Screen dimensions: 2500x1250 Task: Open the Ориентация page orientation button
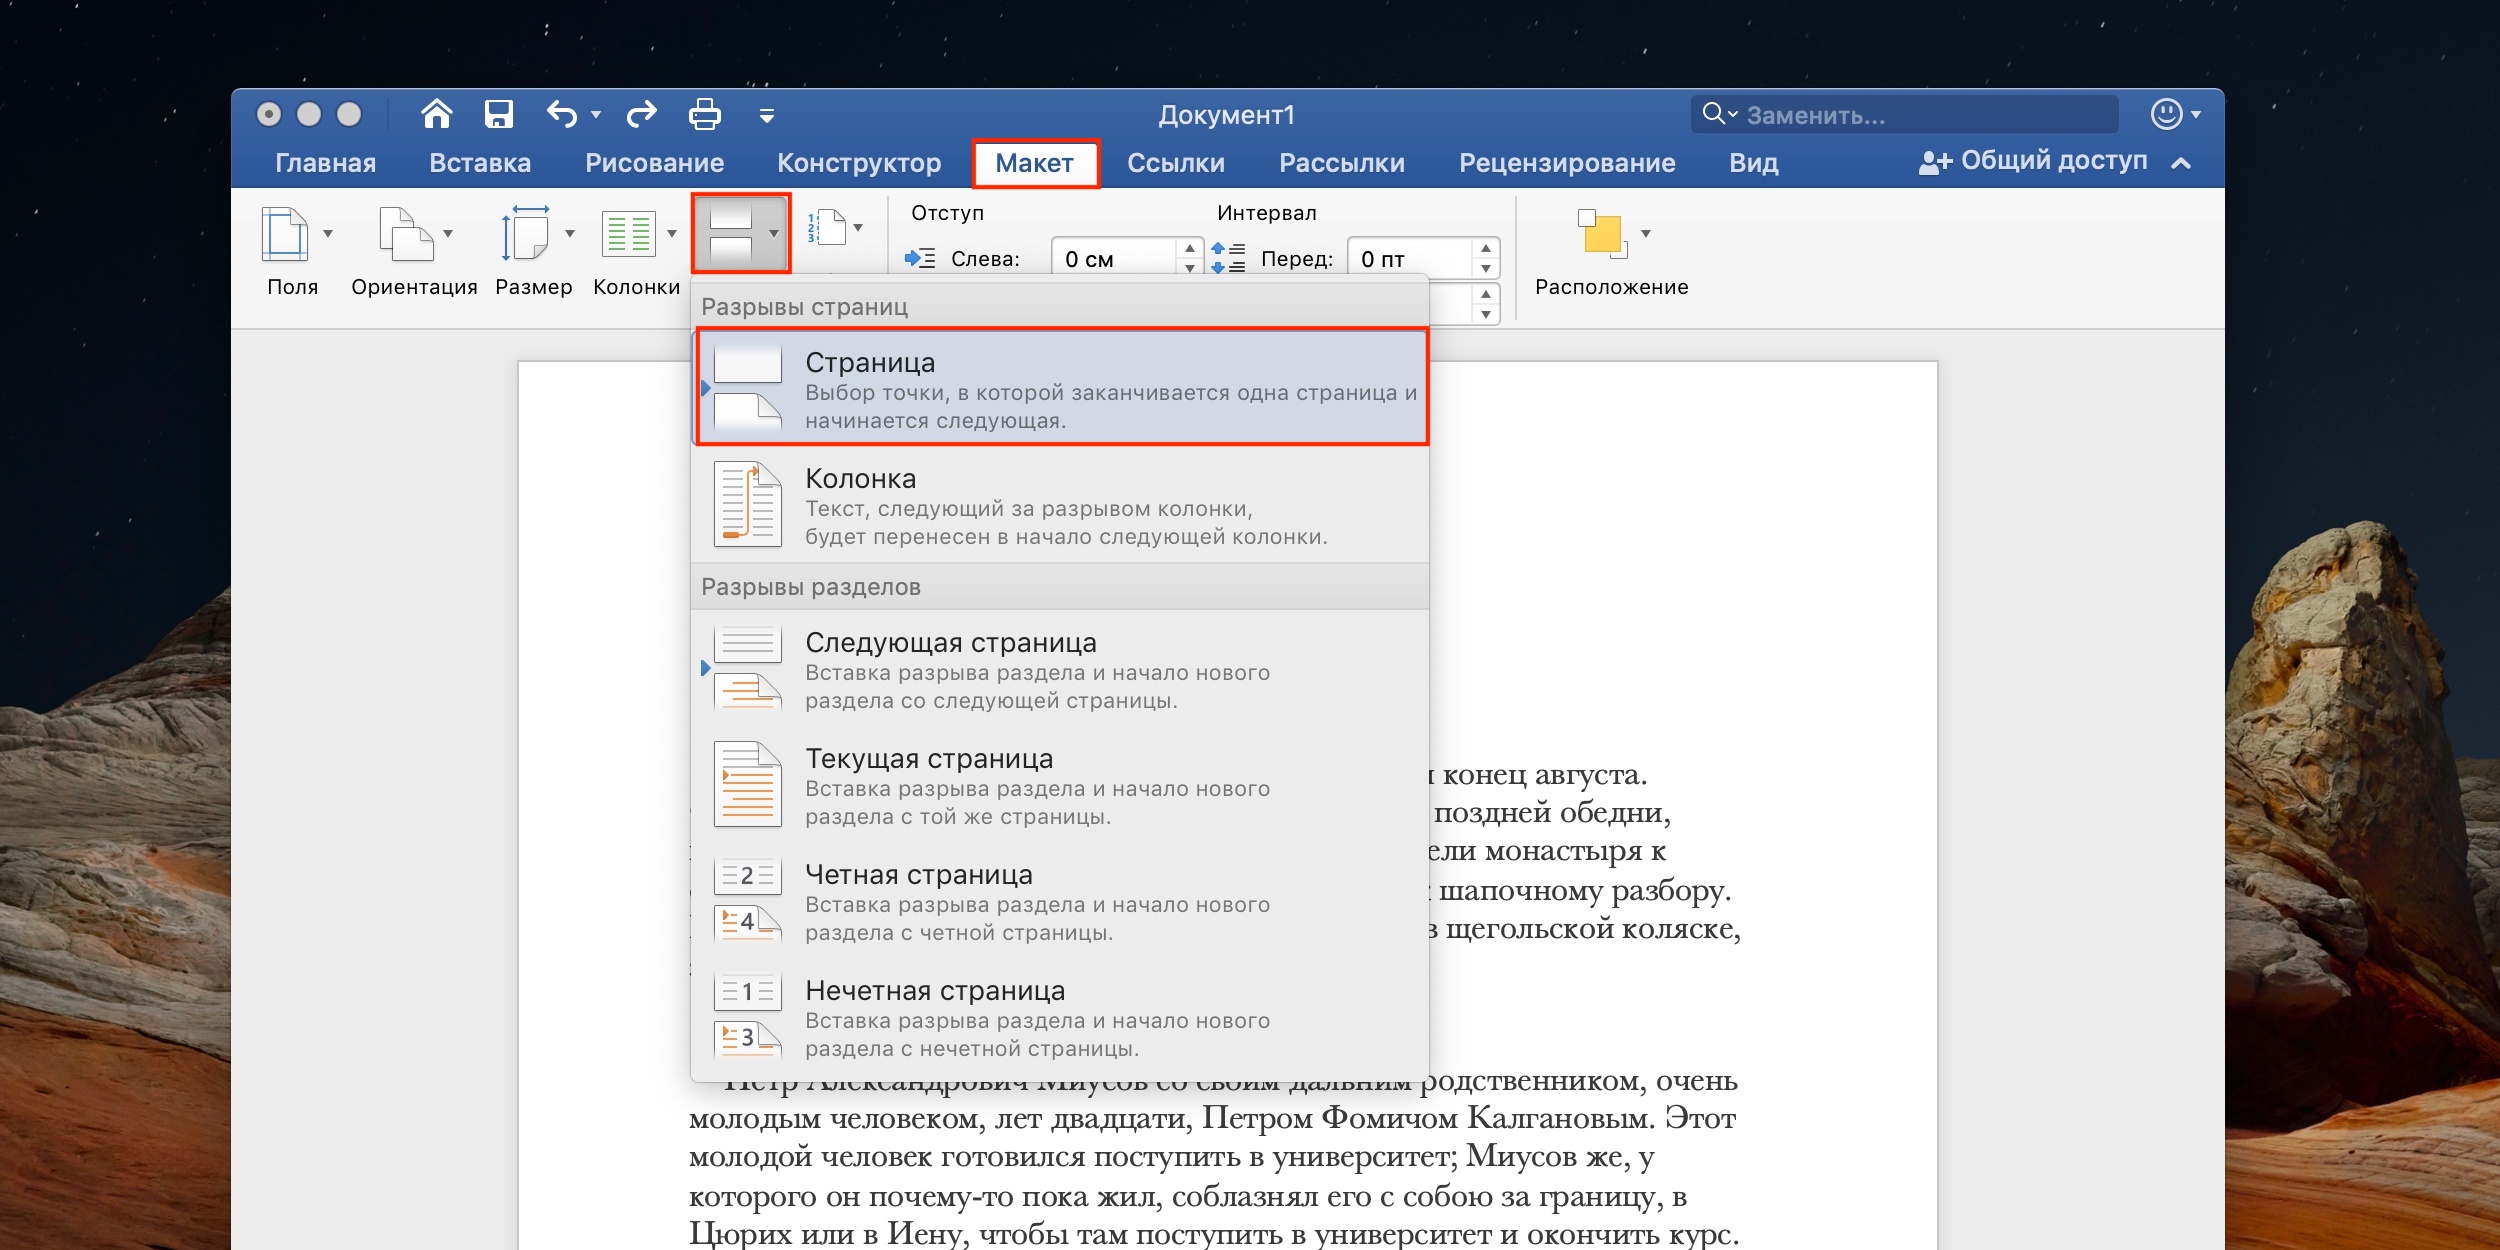(x=406, y=233)
